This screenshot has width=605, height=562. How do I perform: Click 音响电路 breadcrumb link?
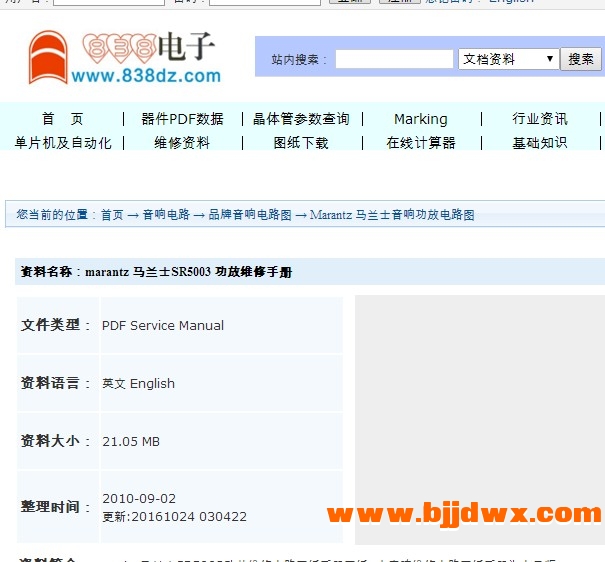click(166, 215)
